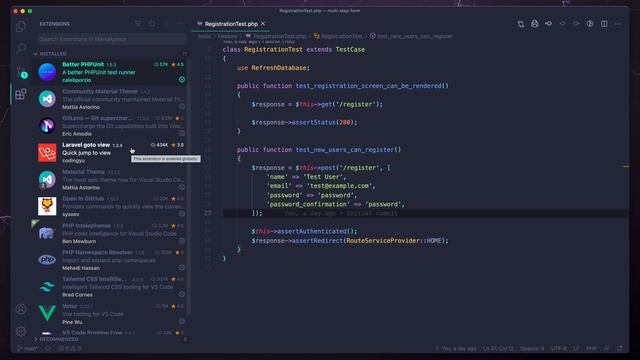640x360 pixels.
Task: Manage Better PHPUnit via its gear icon
Action: 182,80
